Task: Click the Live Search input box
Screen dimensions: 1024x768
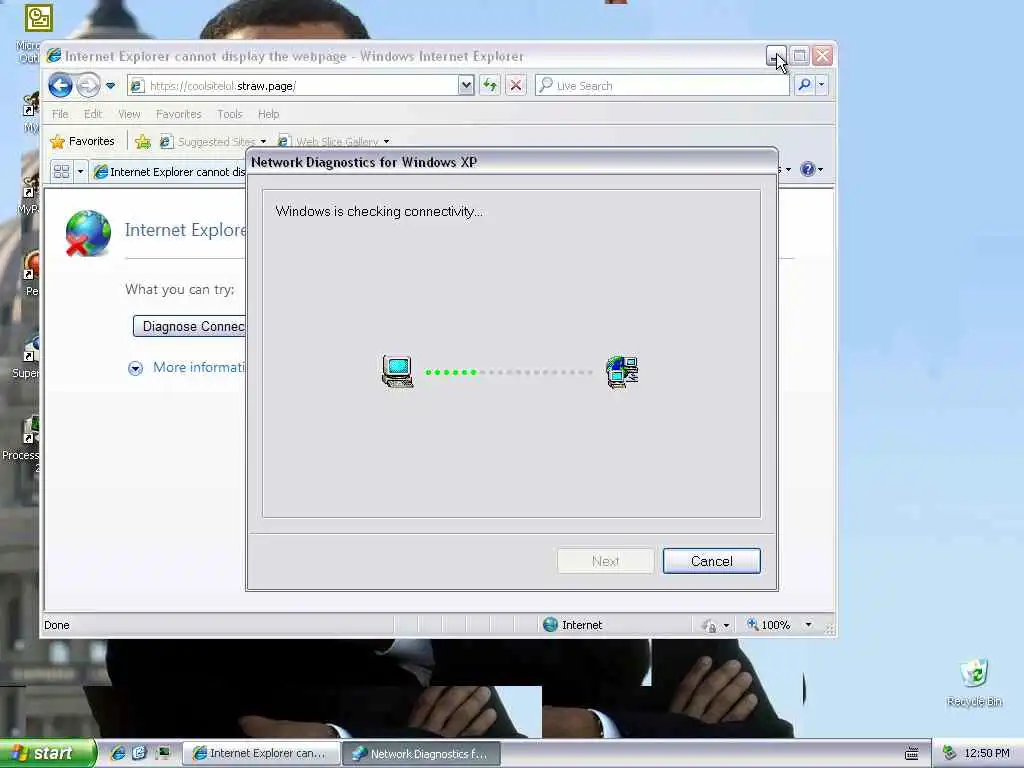Action: coord(662,86)
